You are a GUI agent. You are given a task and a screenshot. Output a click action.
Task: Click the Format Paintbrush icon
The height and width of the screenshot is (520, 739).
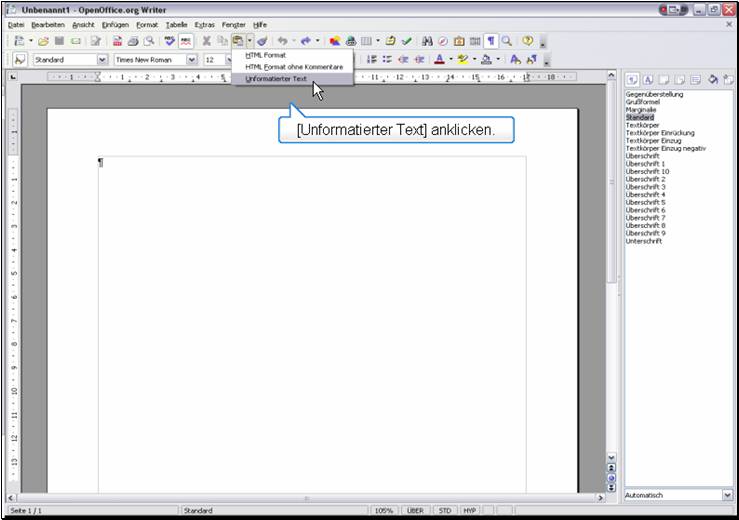click(x=262, y=41)
